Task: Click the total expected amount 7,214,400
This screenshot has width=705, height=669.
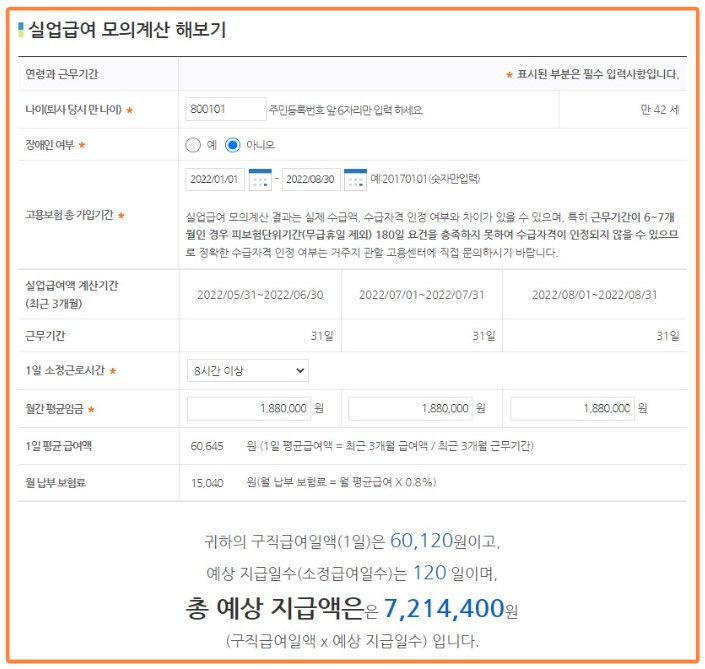Action: 444,608
